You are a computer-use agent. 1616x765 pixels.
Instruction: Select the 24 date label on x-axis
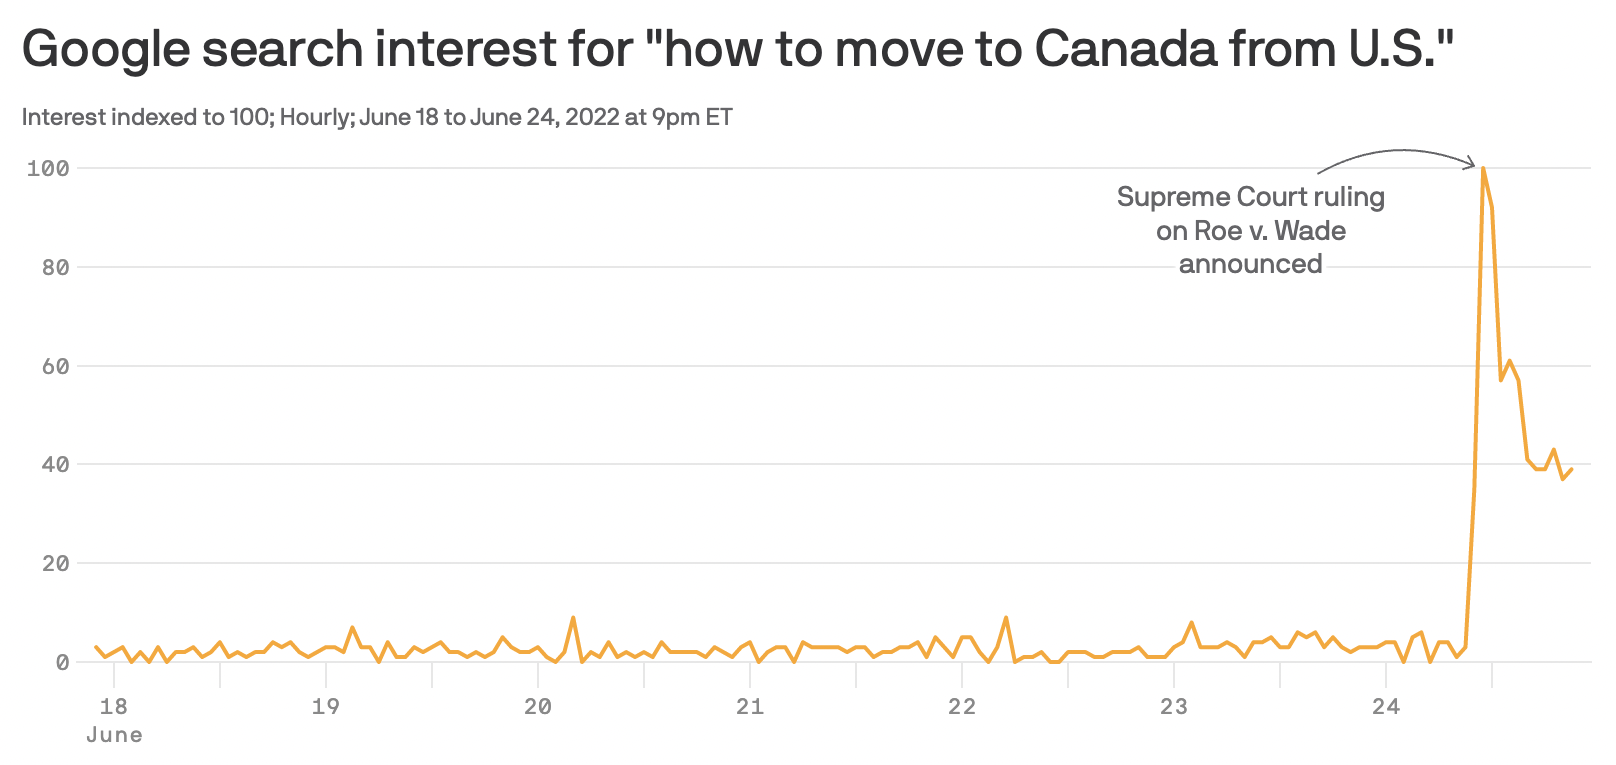point(1386,706)
